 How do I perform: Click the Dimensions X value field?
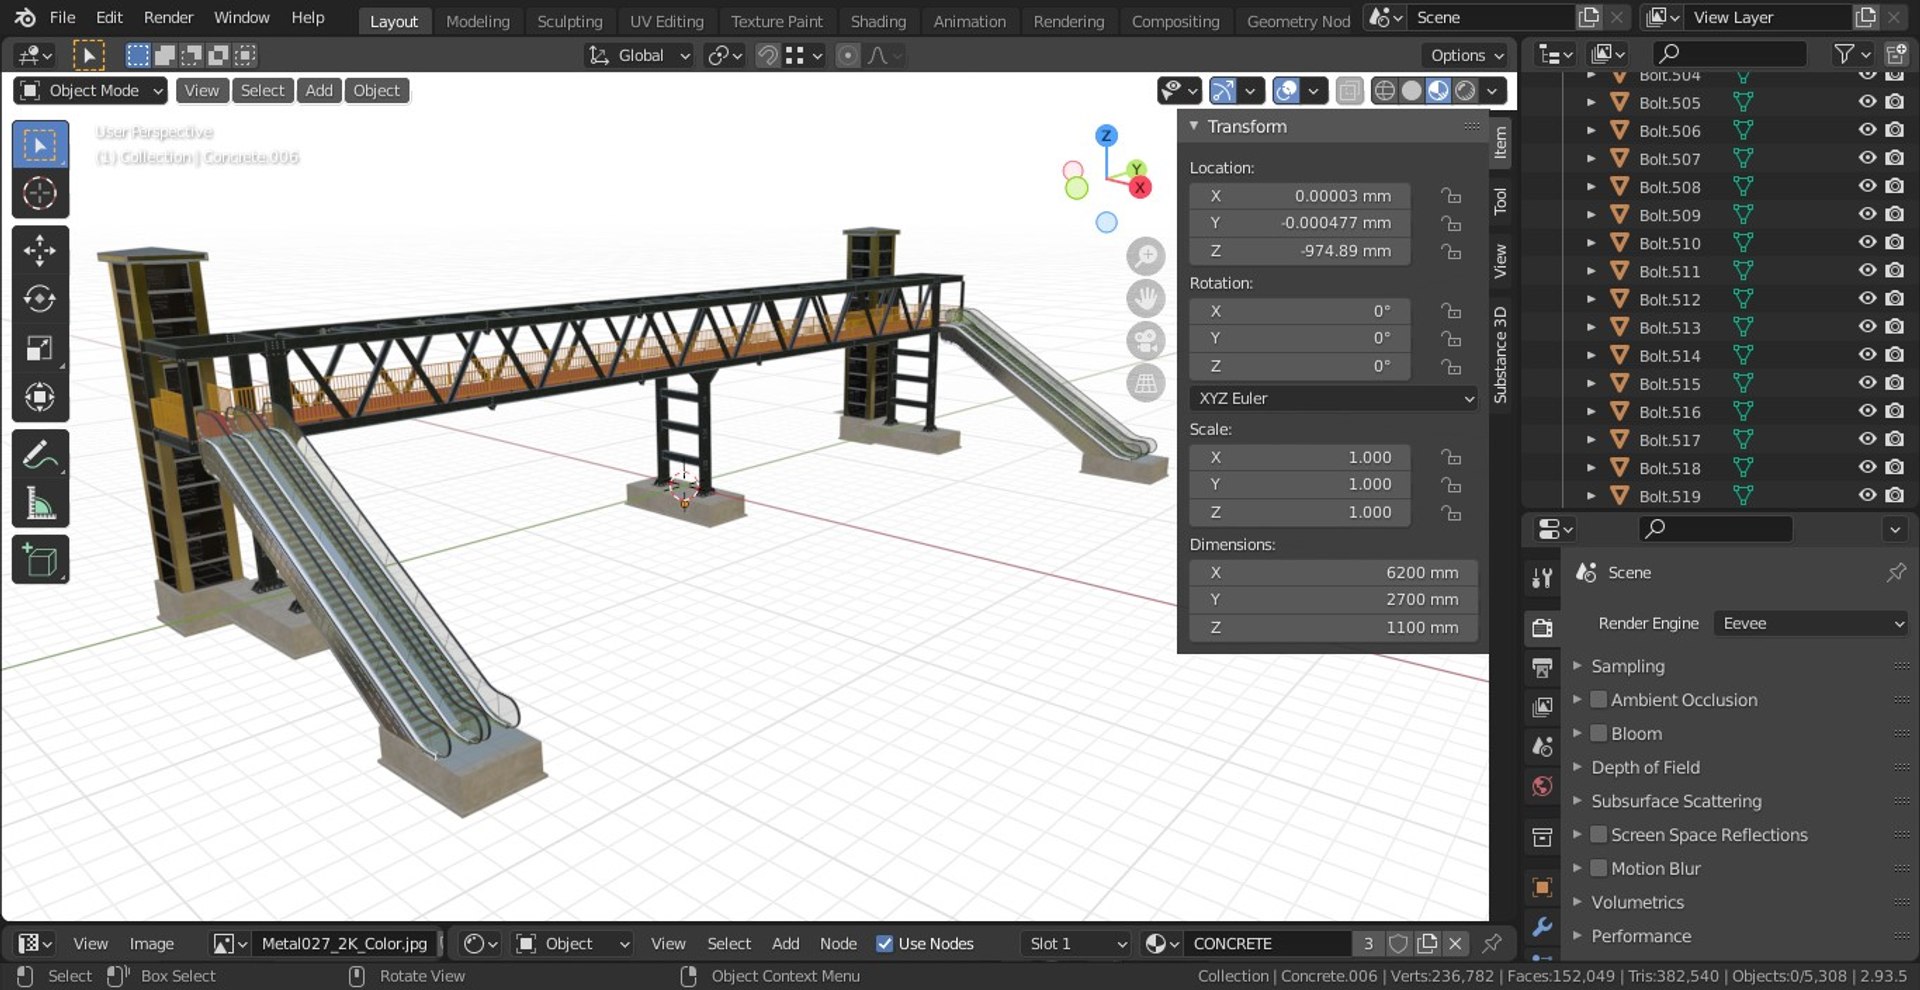point(1333,573)
